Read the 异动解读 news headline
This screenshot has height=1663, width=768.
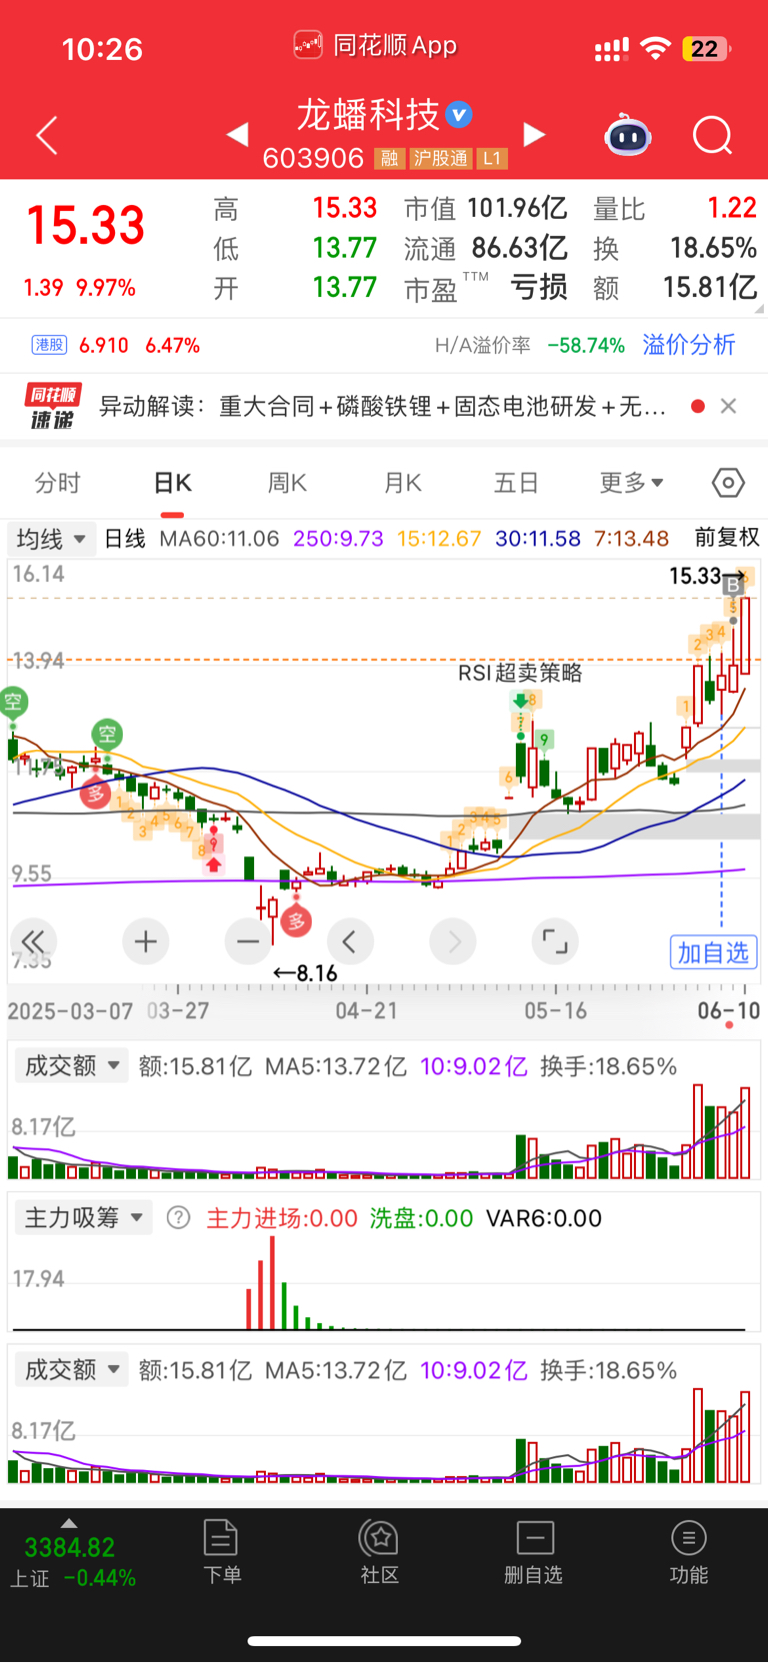pos(382,406)
